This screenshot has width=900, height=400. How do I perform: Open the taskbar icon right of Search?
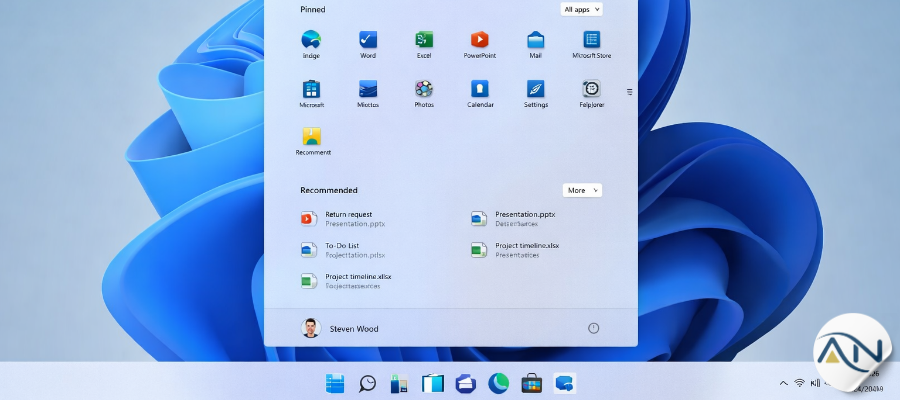399,383
